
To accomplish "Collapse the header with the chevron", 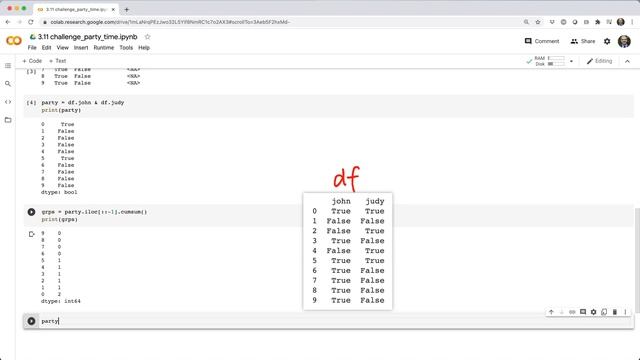I will click(627, 61).
